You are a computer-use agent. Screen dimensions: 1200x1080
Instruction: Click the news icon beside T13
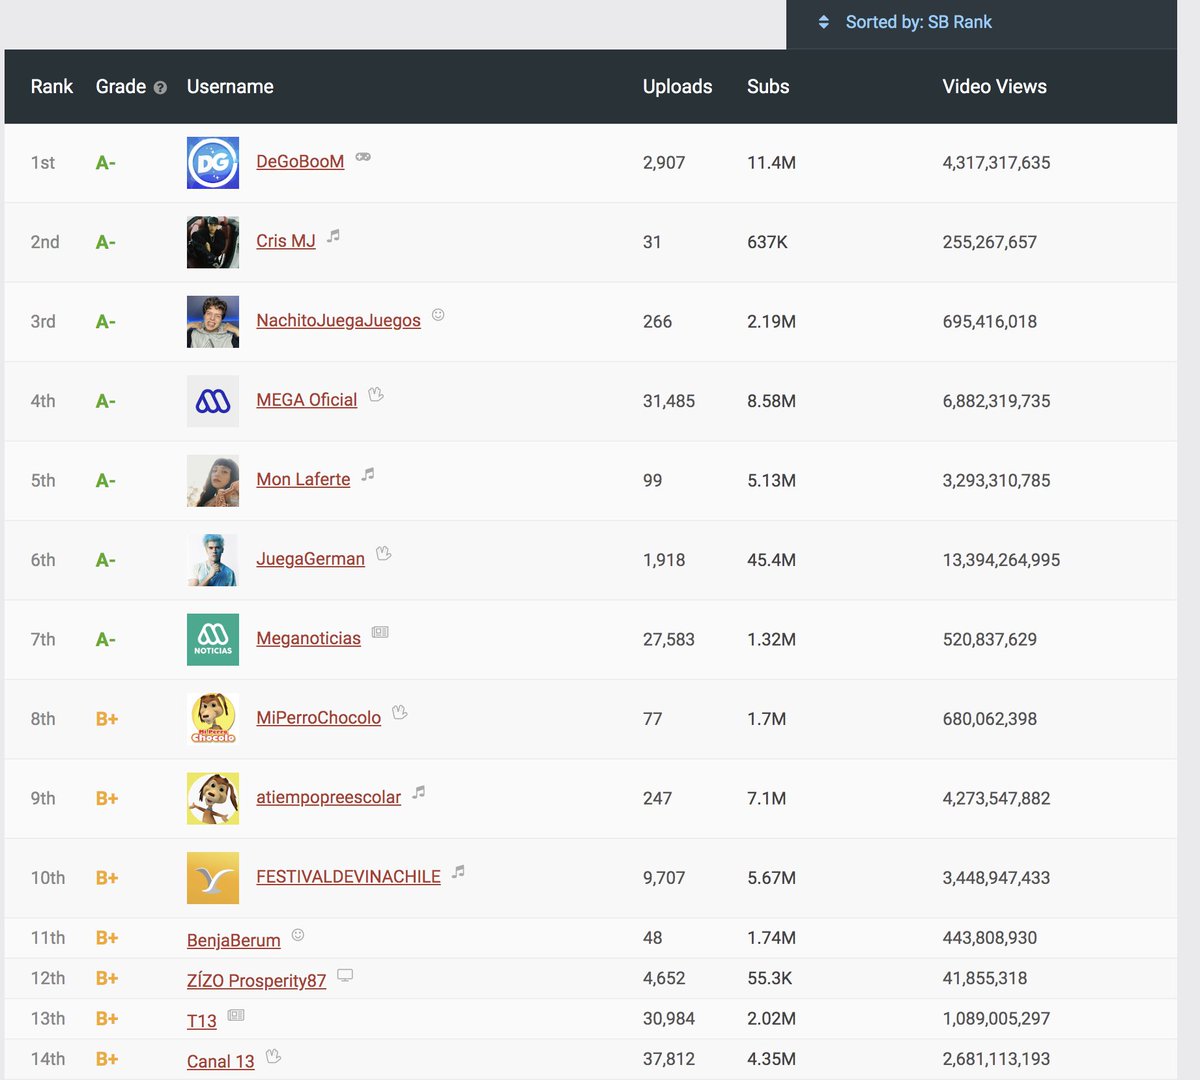236,1015
